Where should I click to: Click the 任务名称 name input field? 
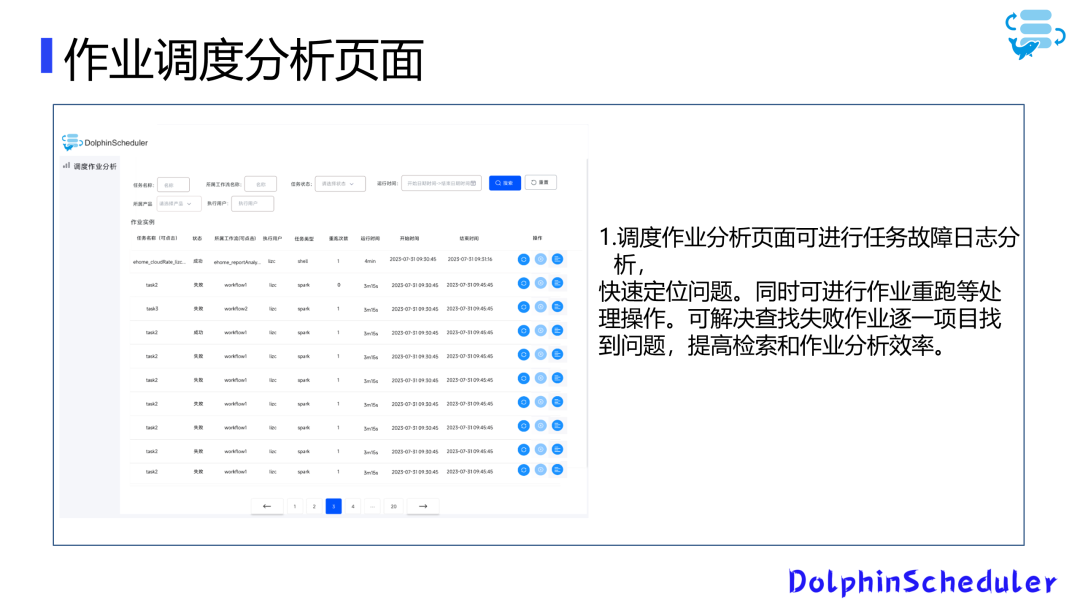[x=174, y=185]
